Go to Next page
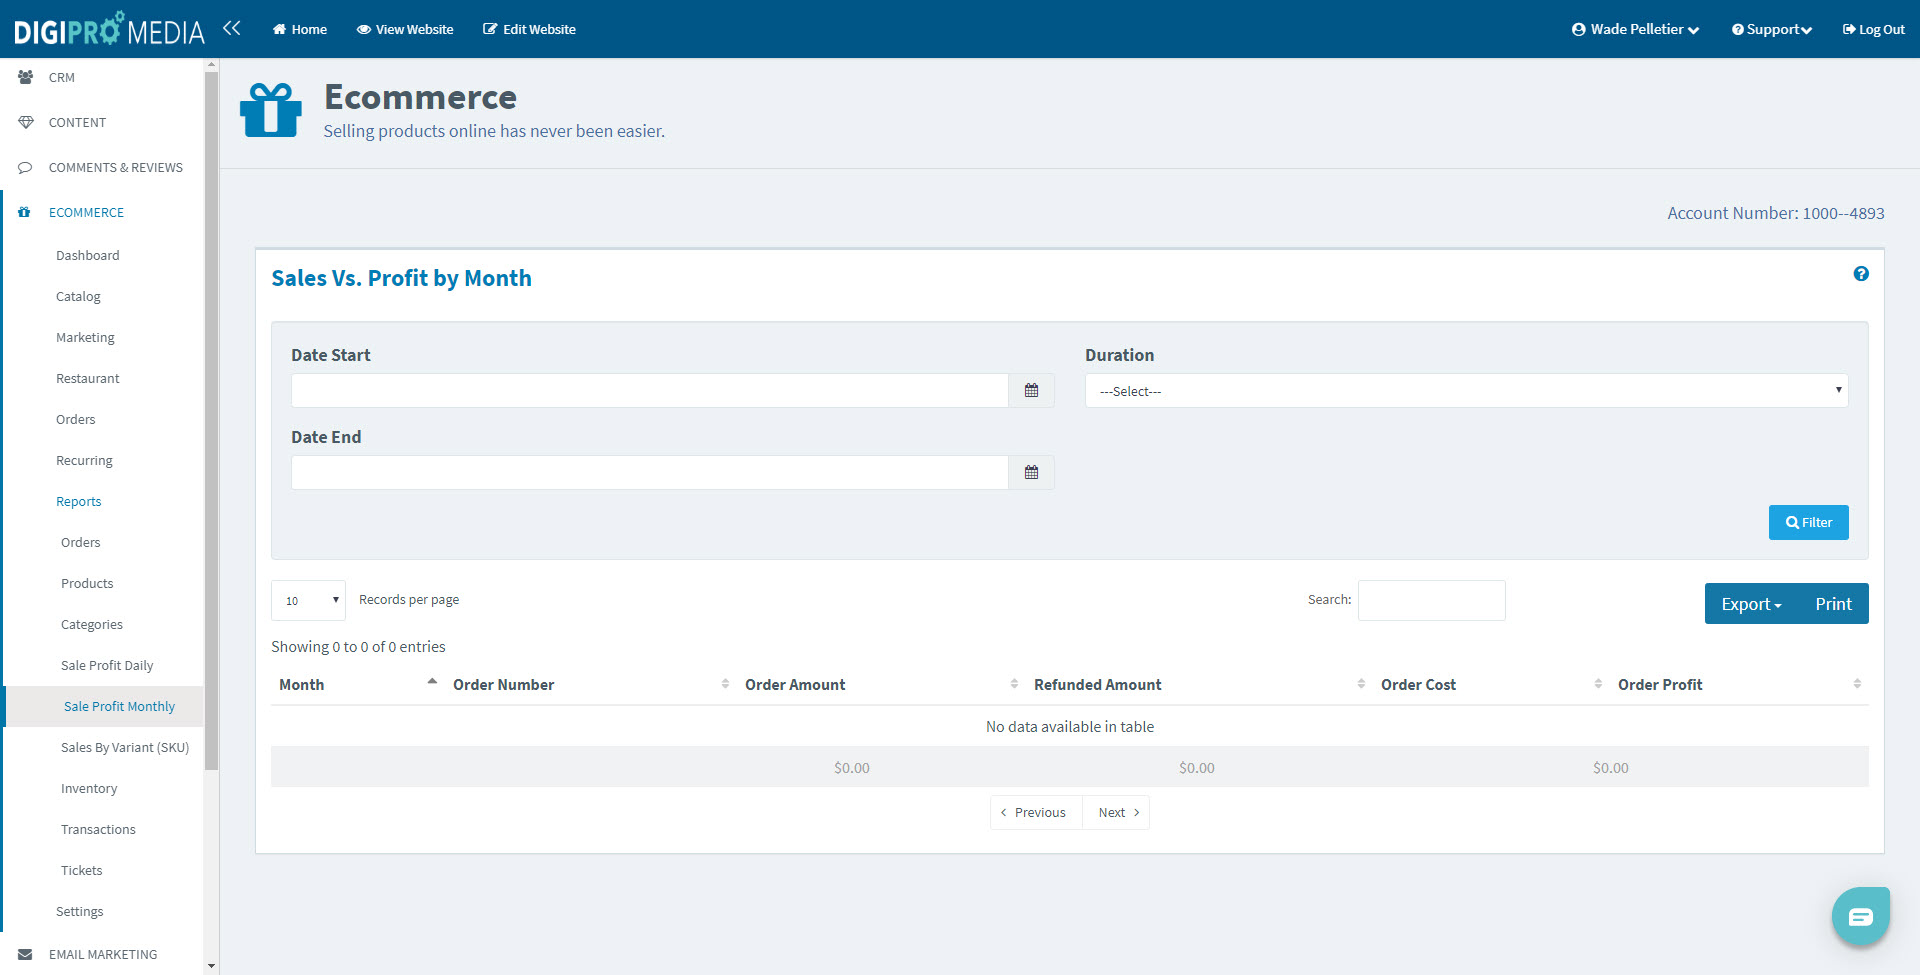Screen dimensions: 1920x975 tap(1117, 813)
